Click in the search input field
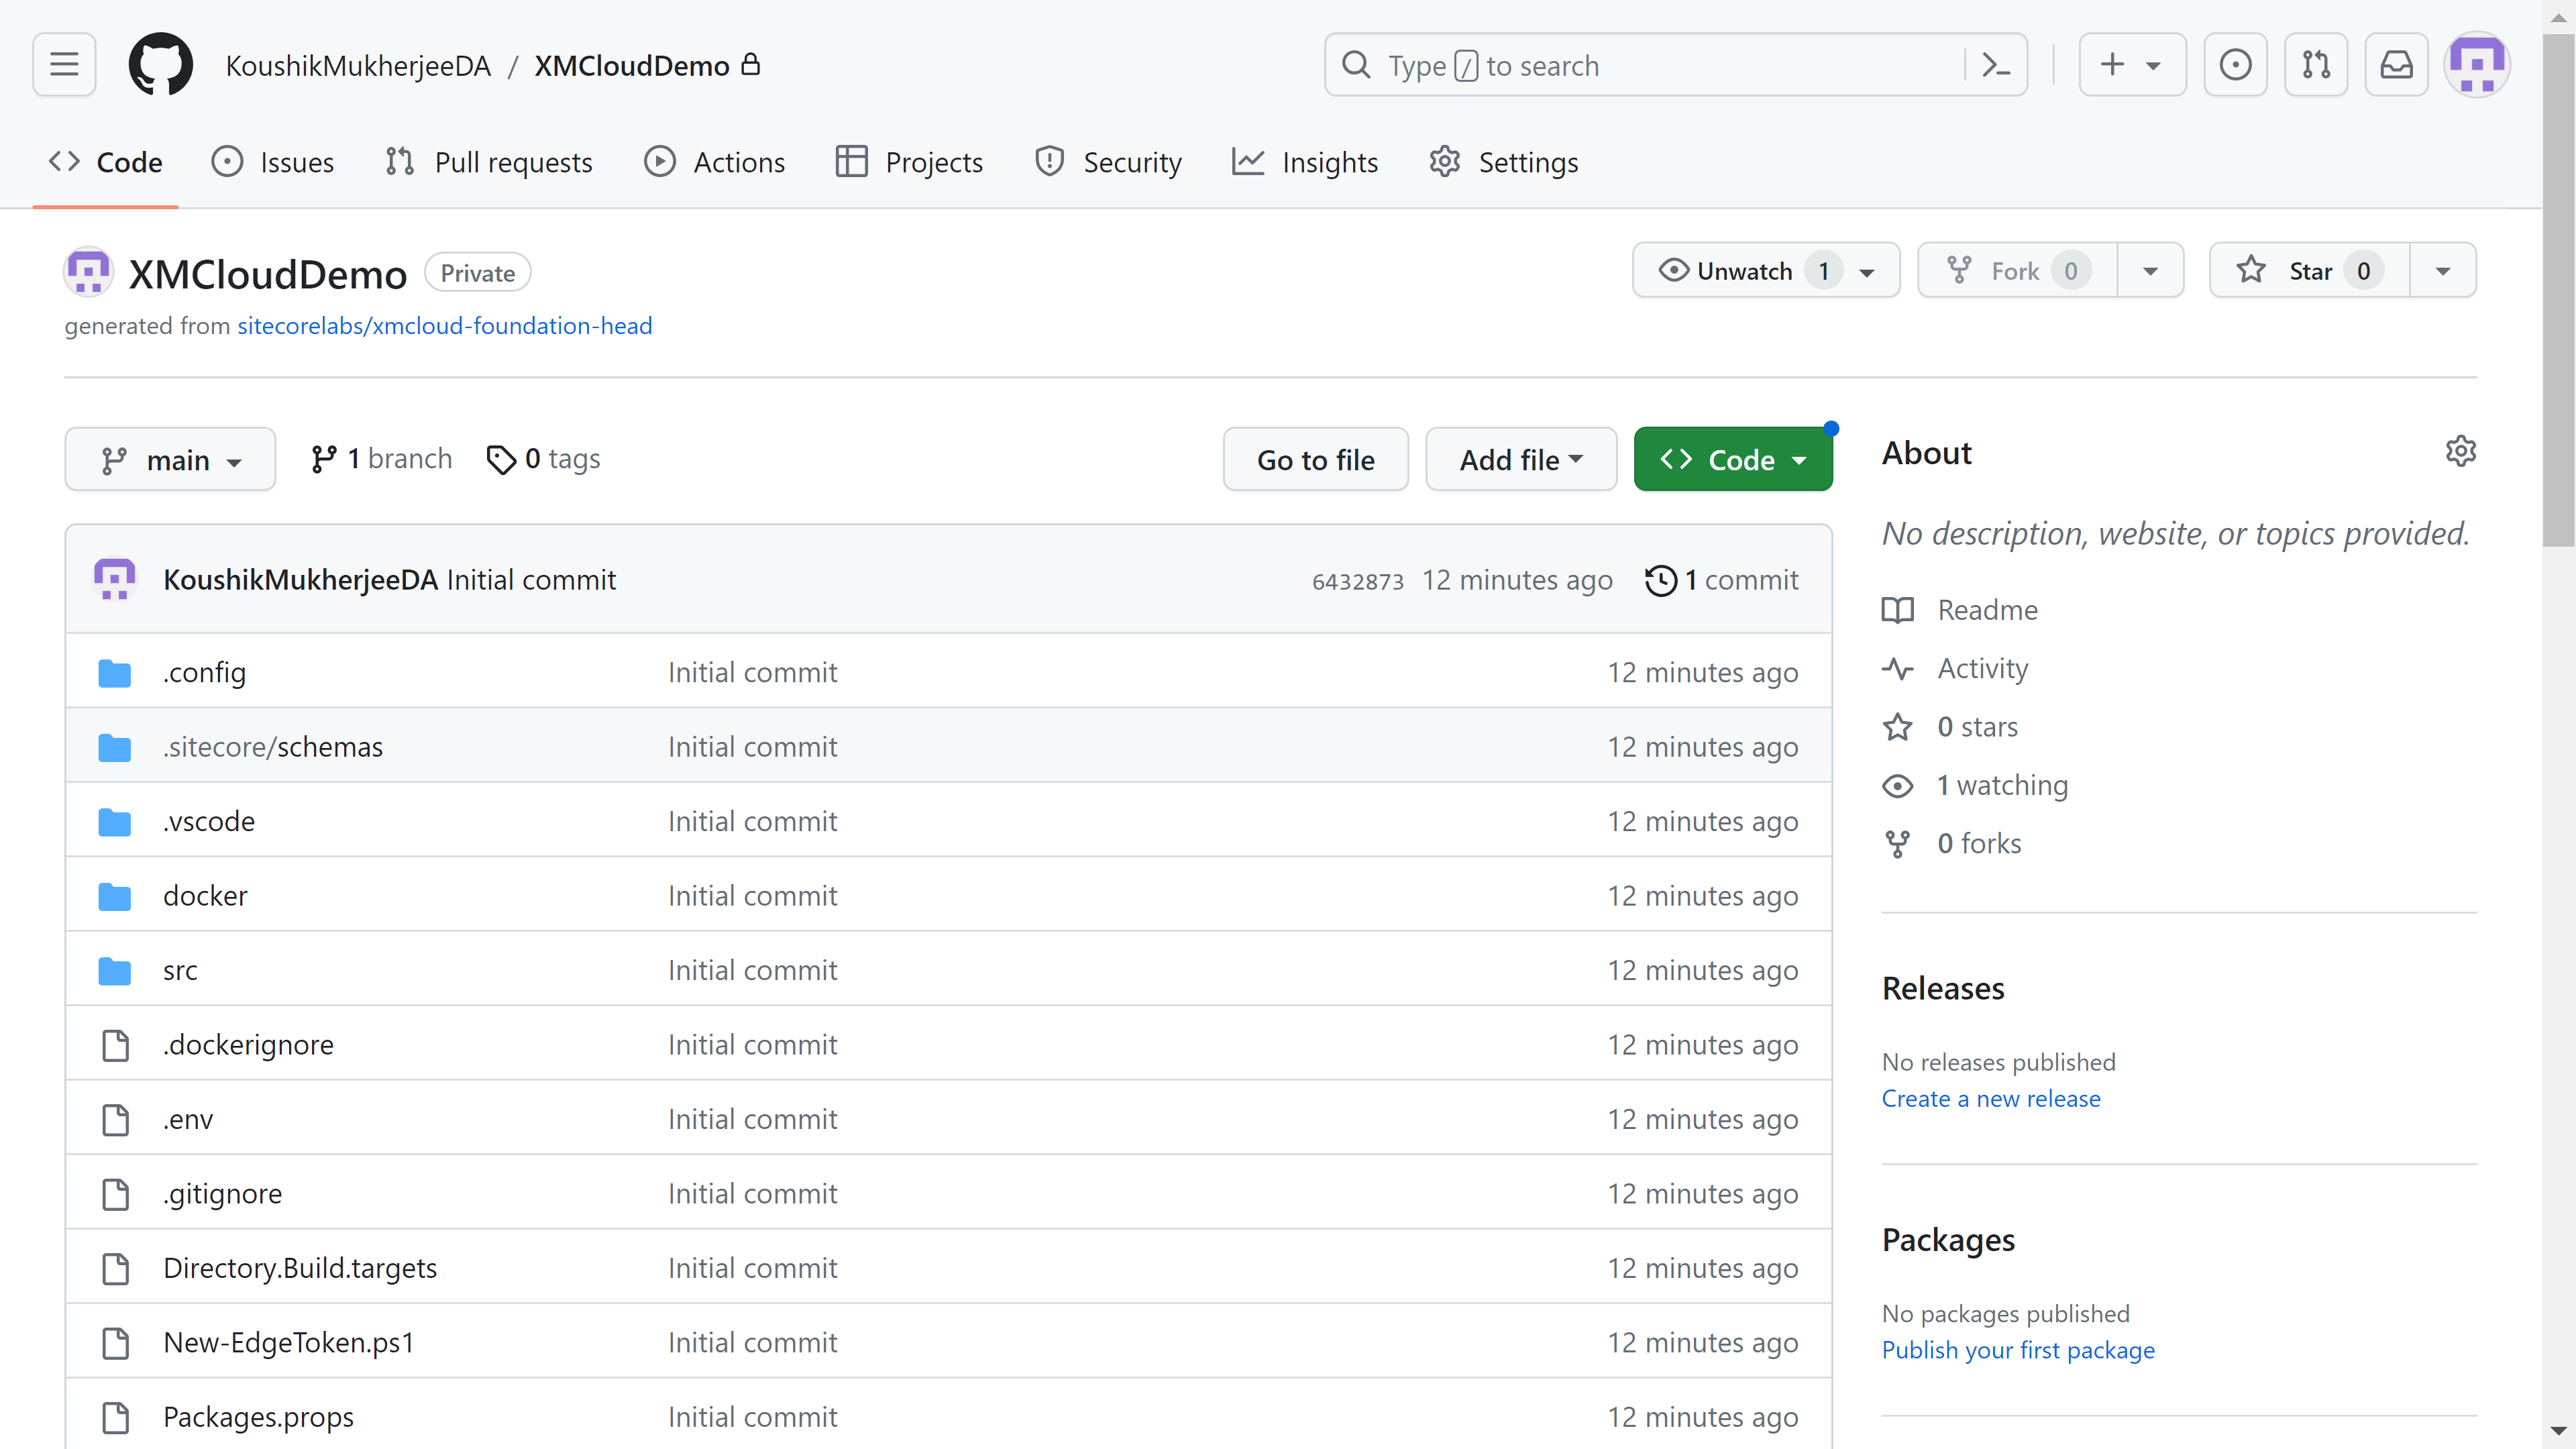The image size is (2576, 1449). click(x=1676, y=65)
